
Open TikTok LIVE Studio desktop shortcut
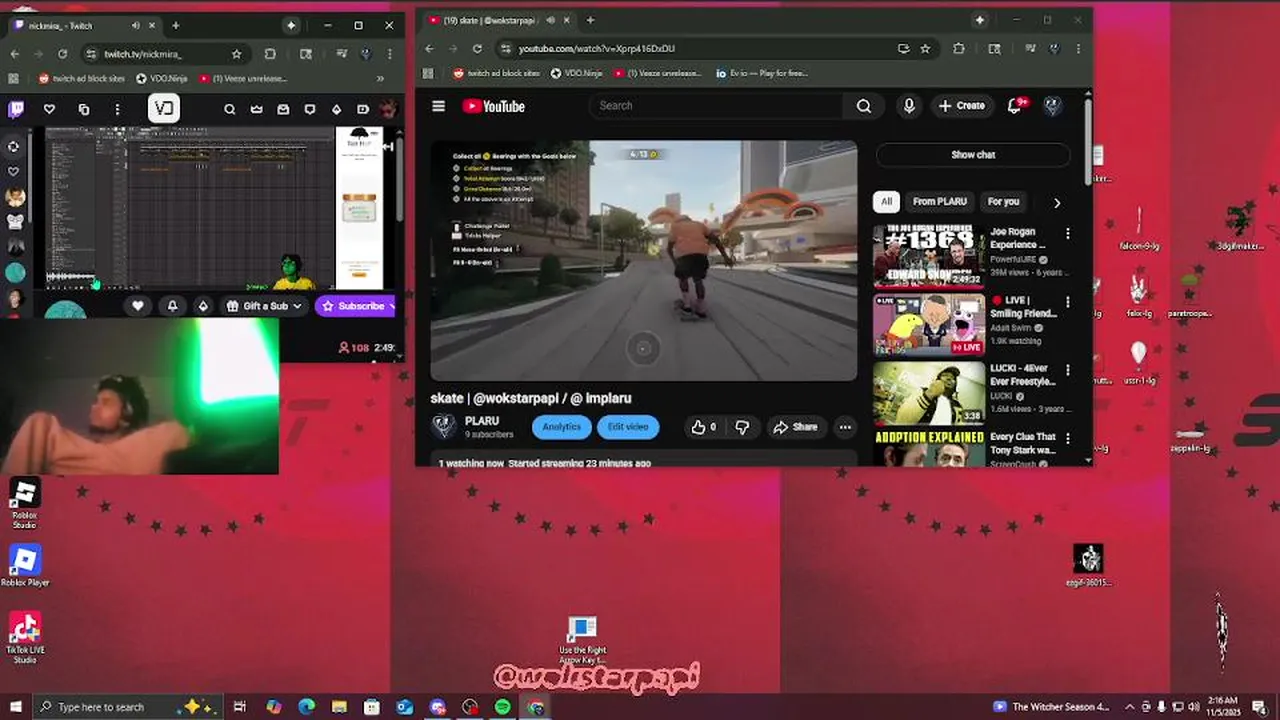point(24,637)
